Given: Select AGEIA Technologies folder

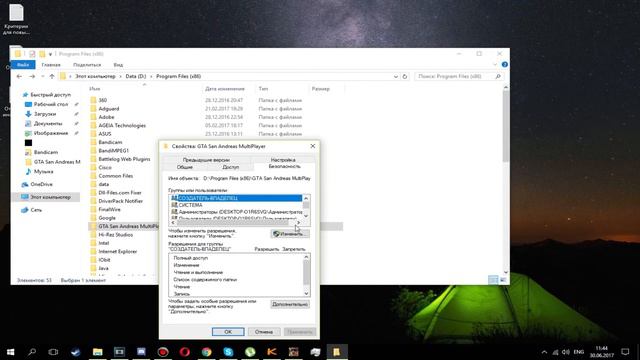Looking at the screenshot, I should point(122,125).
